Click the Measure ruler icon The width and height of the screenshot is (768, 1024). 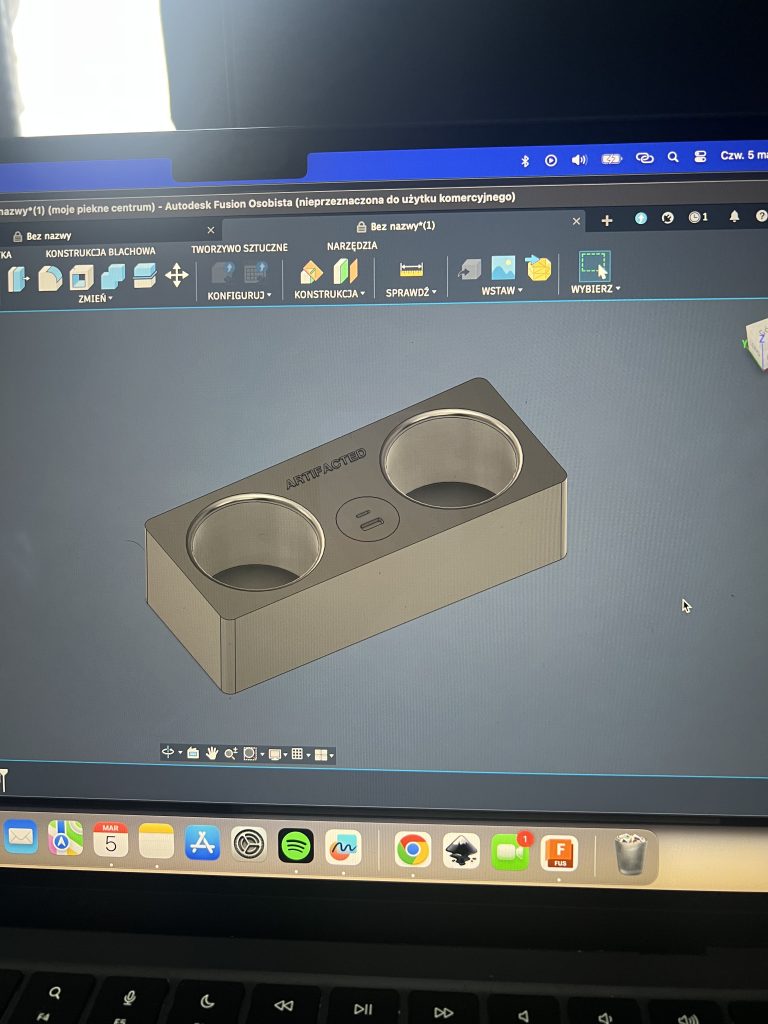411,269
